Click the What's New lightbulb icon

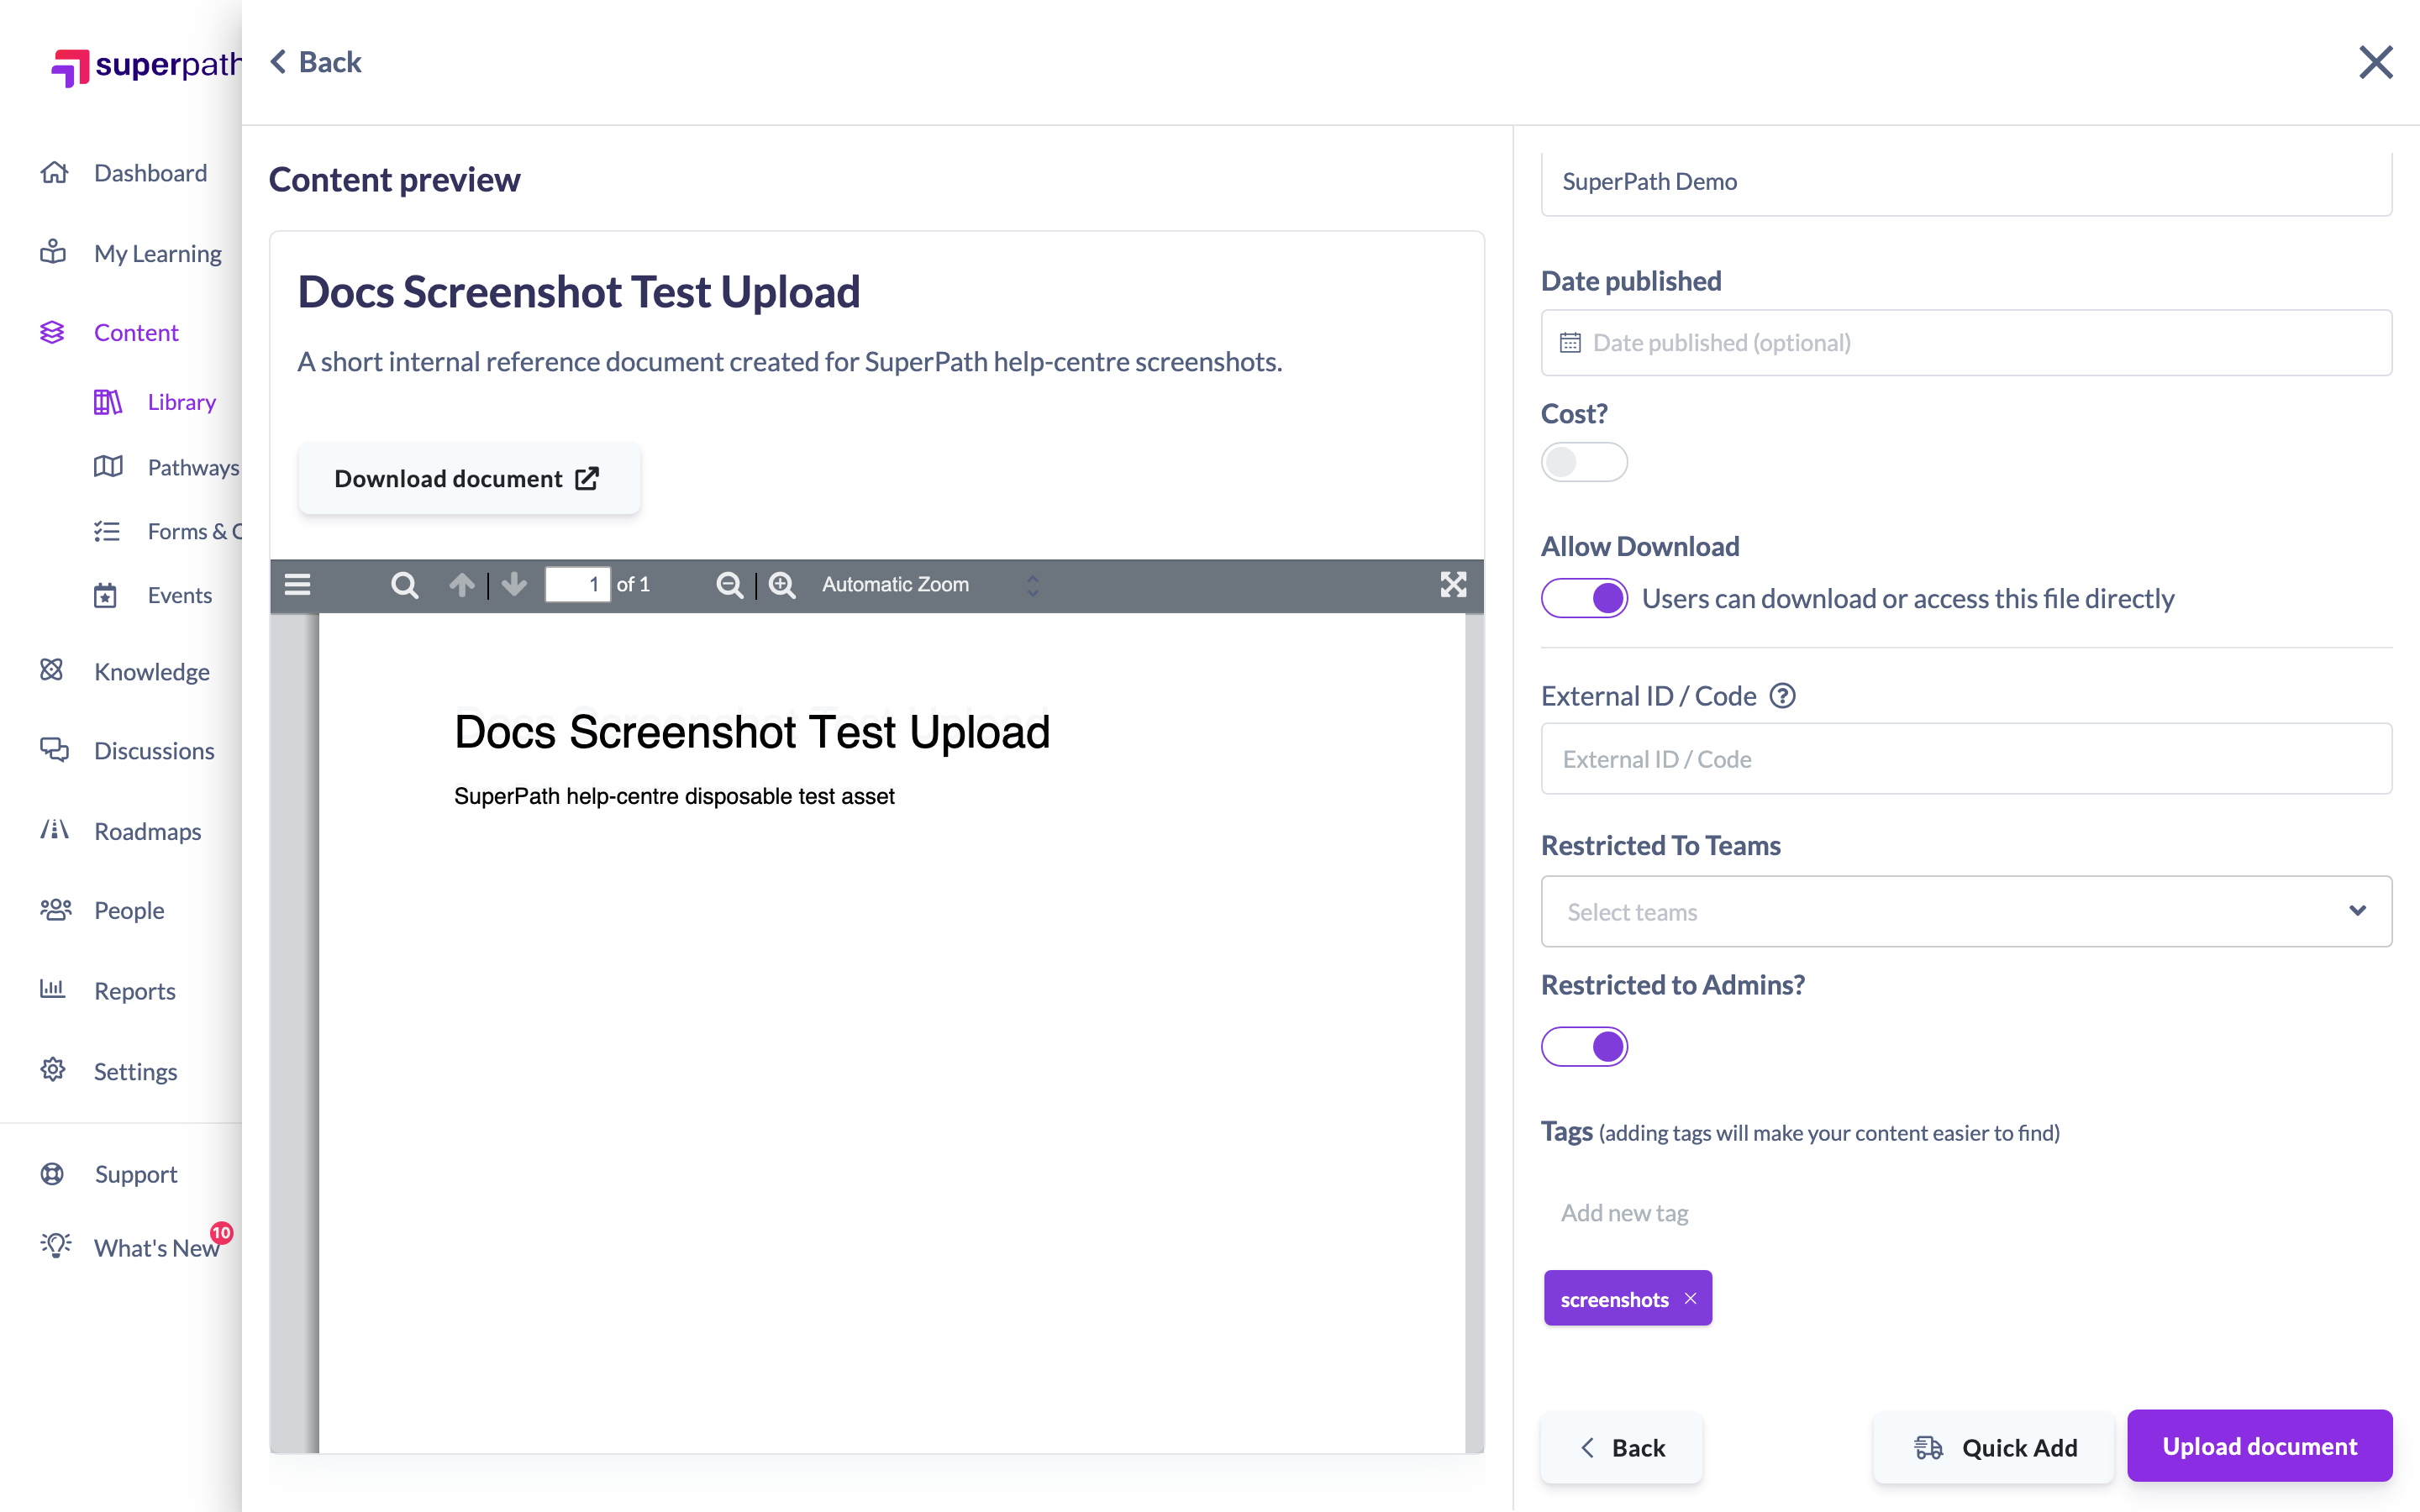coord(56,1246)
